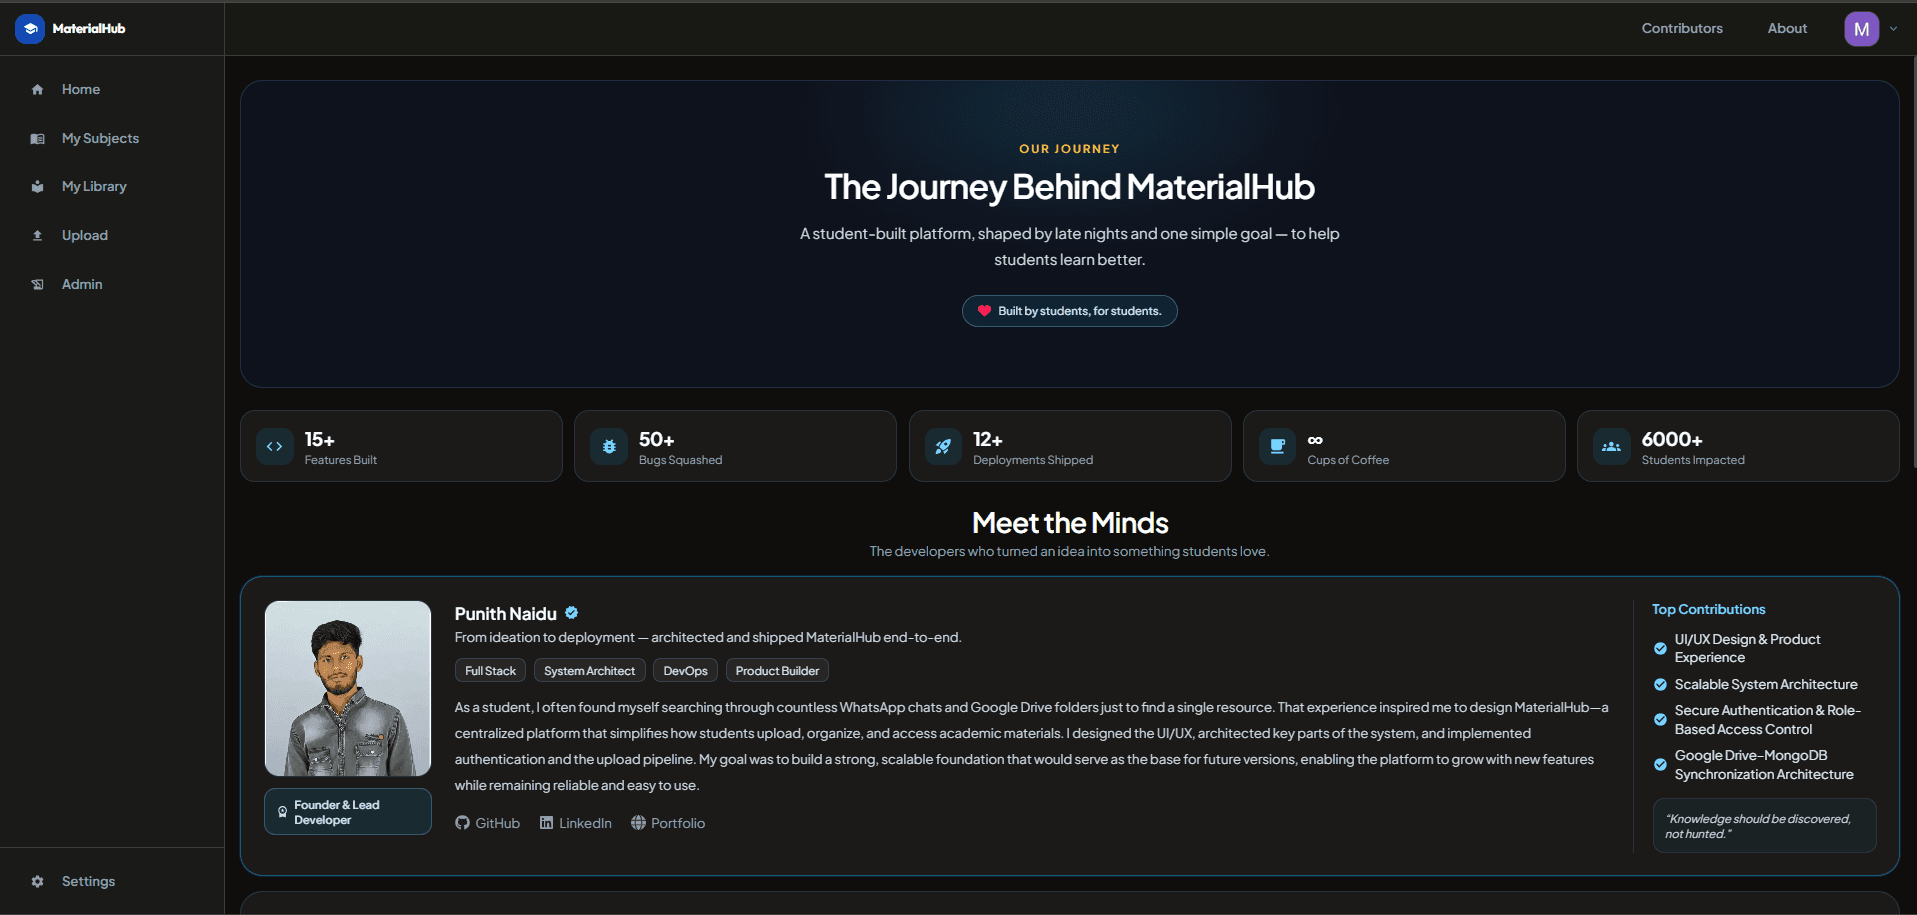
Task: Open the user menu dropdown arrow
Action: (x=1893, y=29)
